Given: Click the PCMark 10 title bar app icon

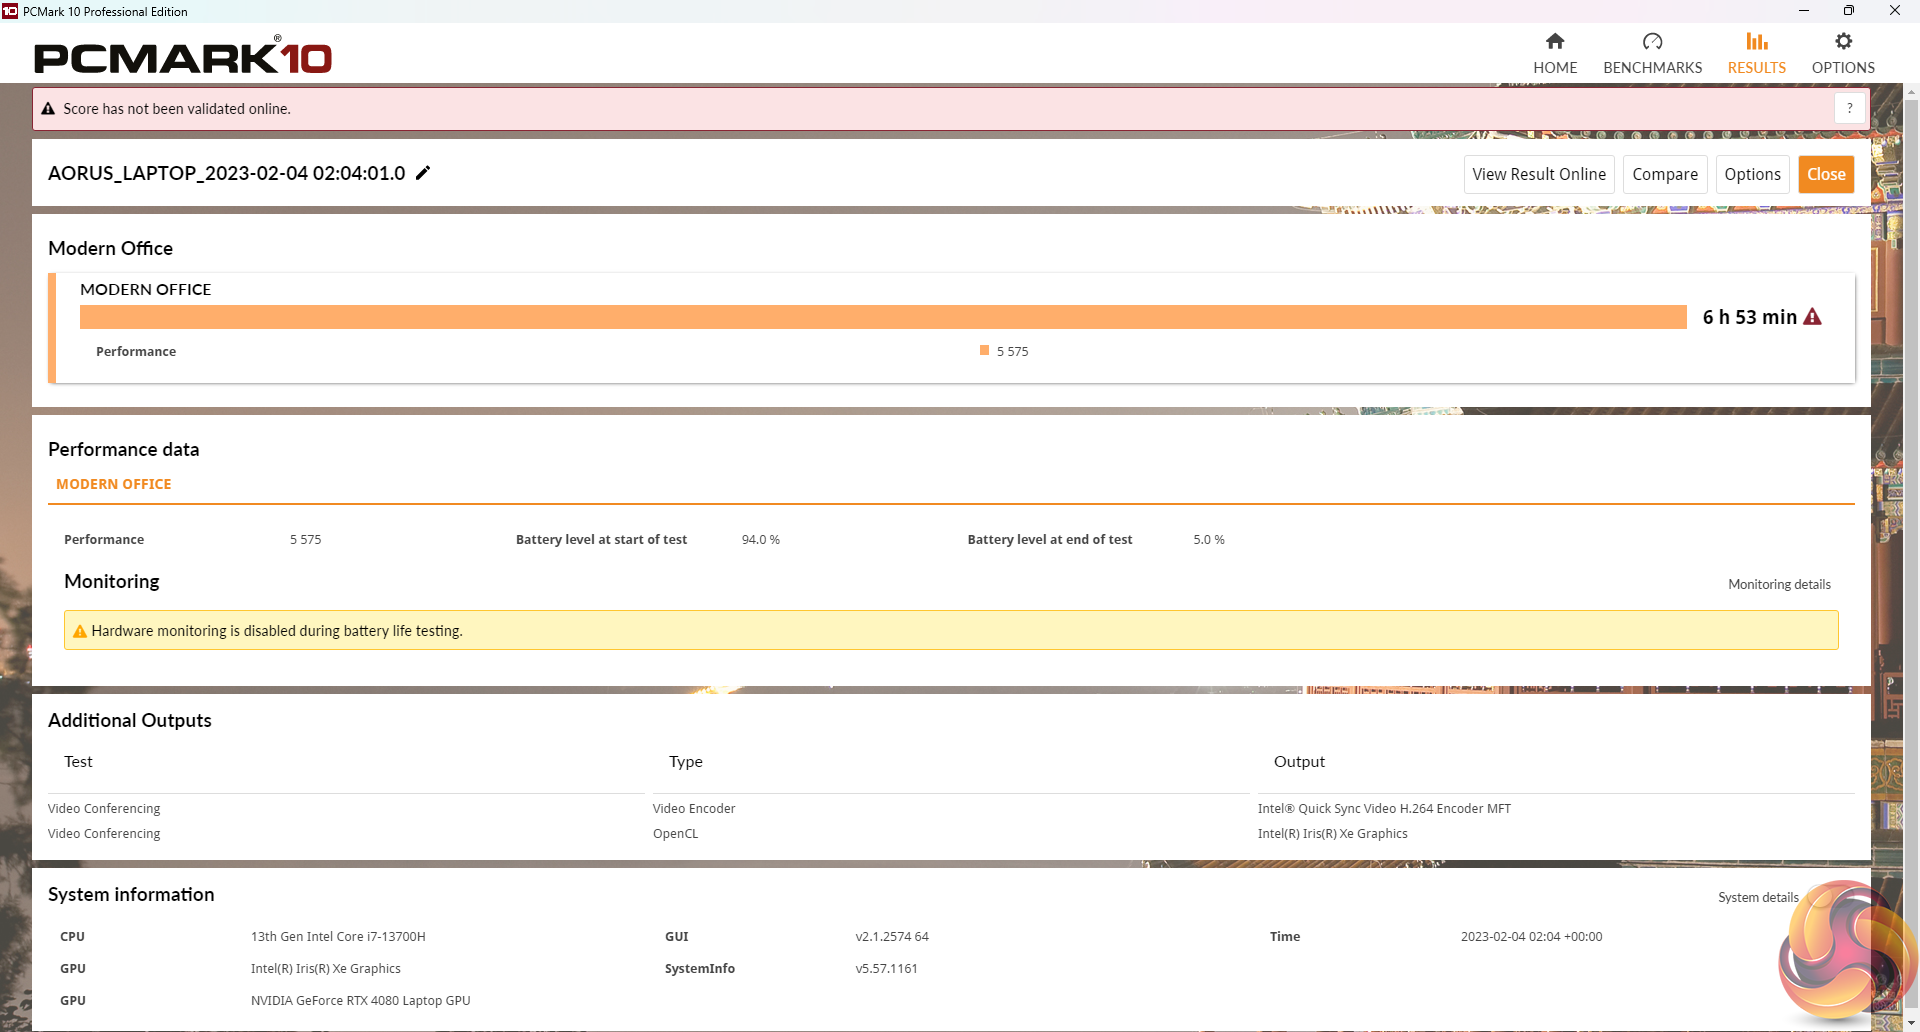Looking at the screenshot, I should point(10,11).
